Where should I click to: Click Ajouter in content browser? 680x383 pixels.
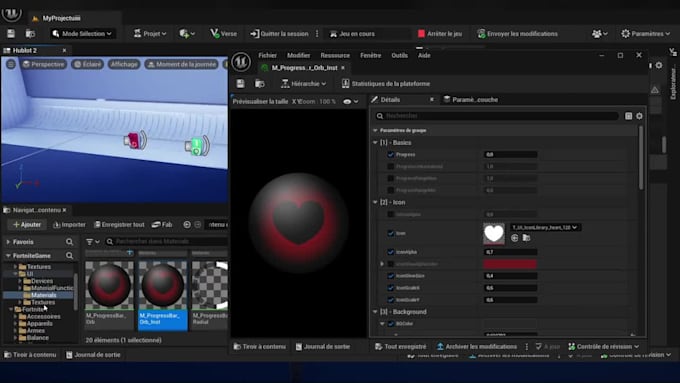[27, 224]
